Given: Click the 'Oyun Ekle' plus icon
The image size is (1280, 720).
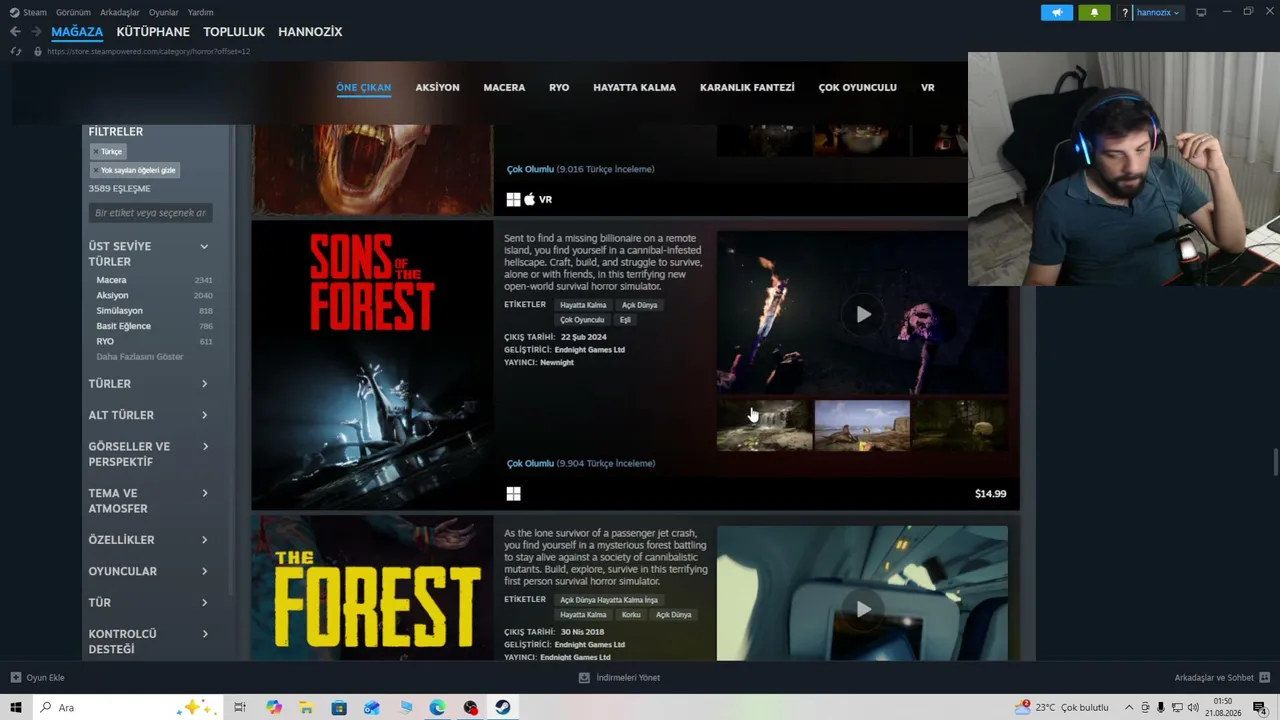Looking at the screenshot, I should [x=16, y=678].
